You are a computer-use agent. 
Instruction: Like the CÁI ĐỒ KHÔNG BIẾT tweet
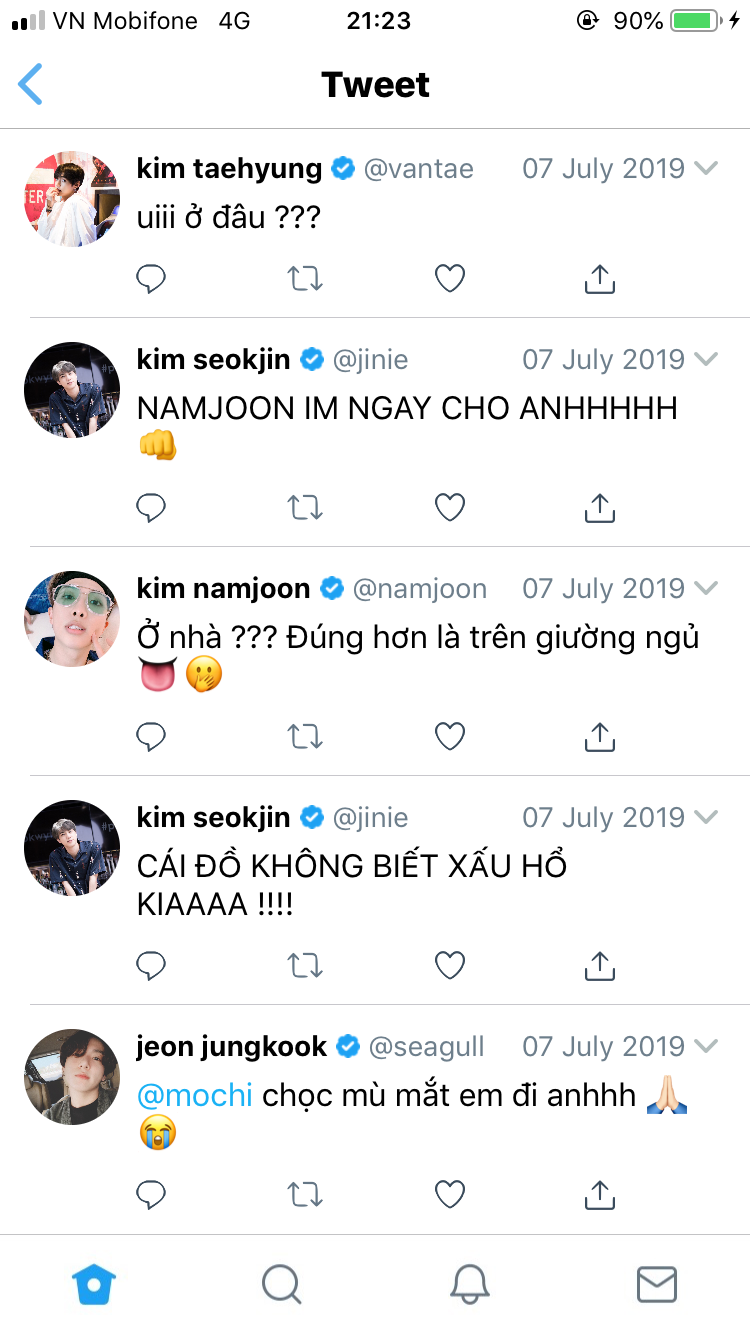tap(450, 965)
